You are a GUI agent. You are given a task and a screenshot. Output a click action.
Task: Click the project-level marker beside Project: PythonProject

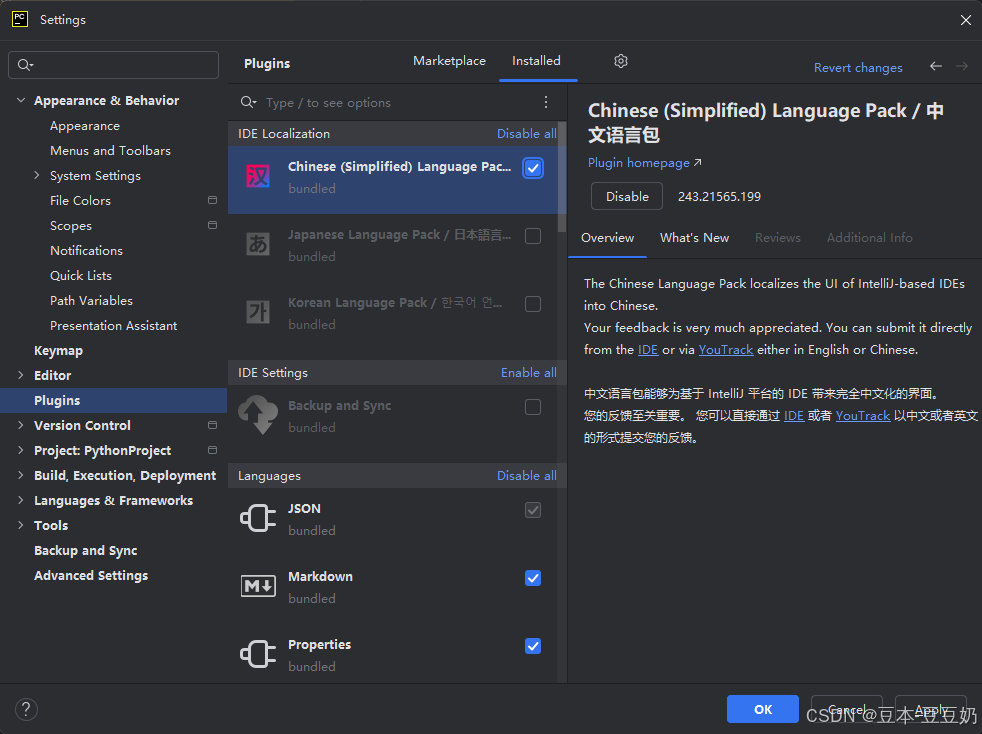pyautogui.click(x=212, y=450)
